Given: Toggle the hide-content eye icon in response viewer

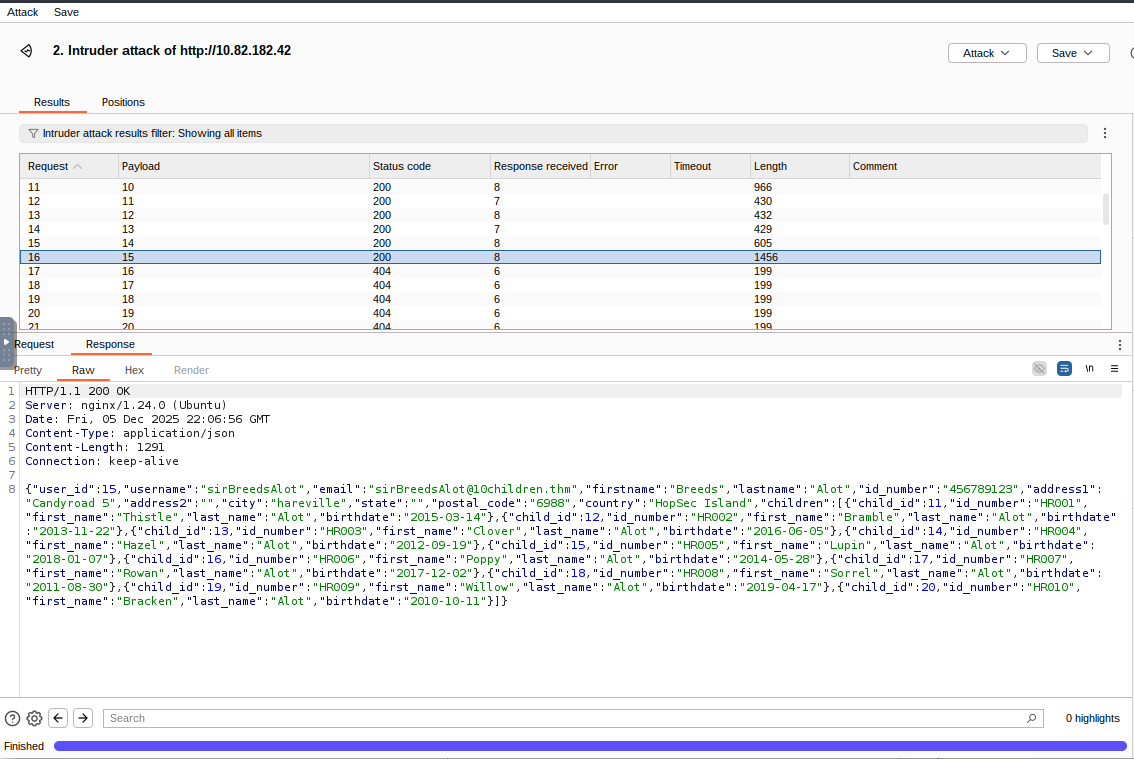Looking at the screenshot, I should 1040,368.
